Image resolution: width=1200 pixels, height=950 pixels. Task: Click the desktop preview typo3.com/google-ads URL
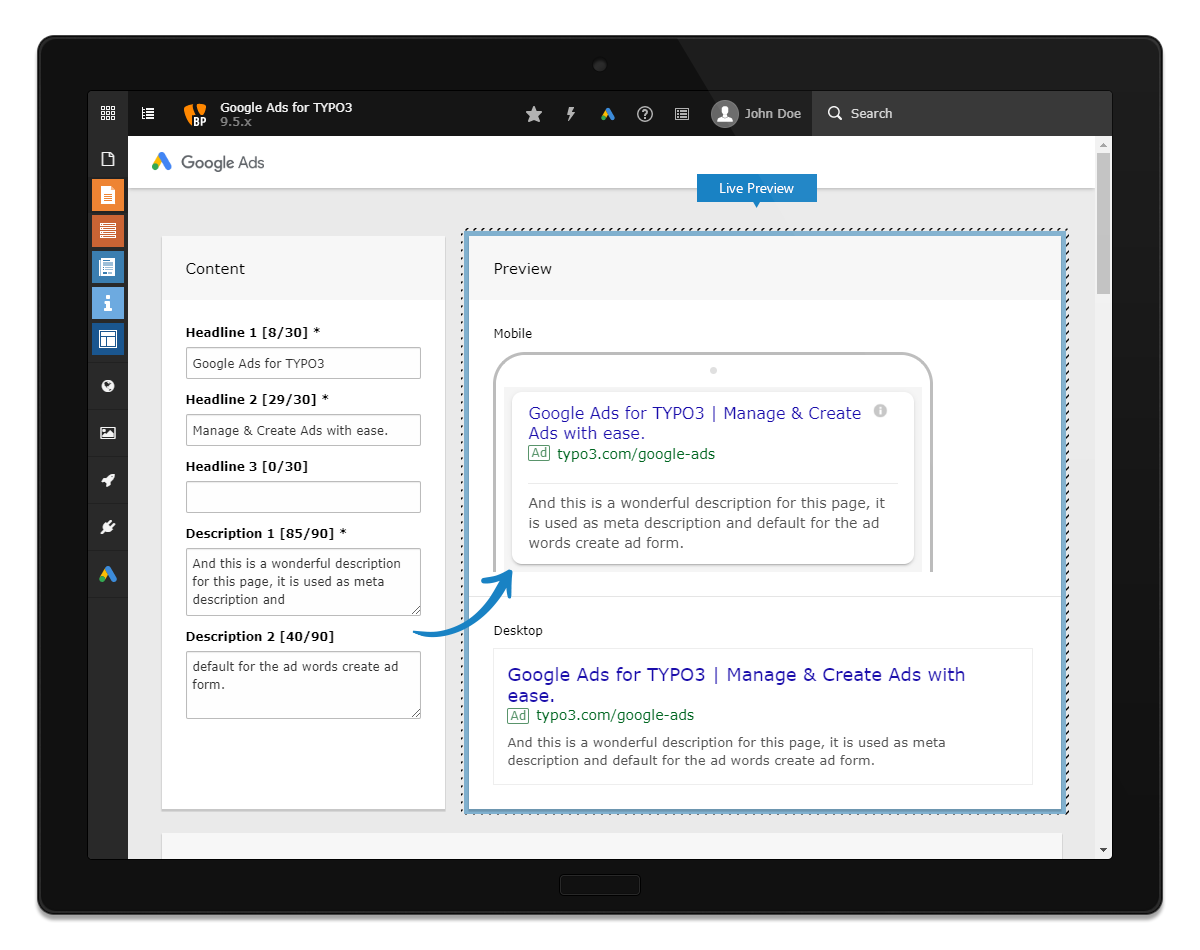pyautogui.click(x=615, y=715)
